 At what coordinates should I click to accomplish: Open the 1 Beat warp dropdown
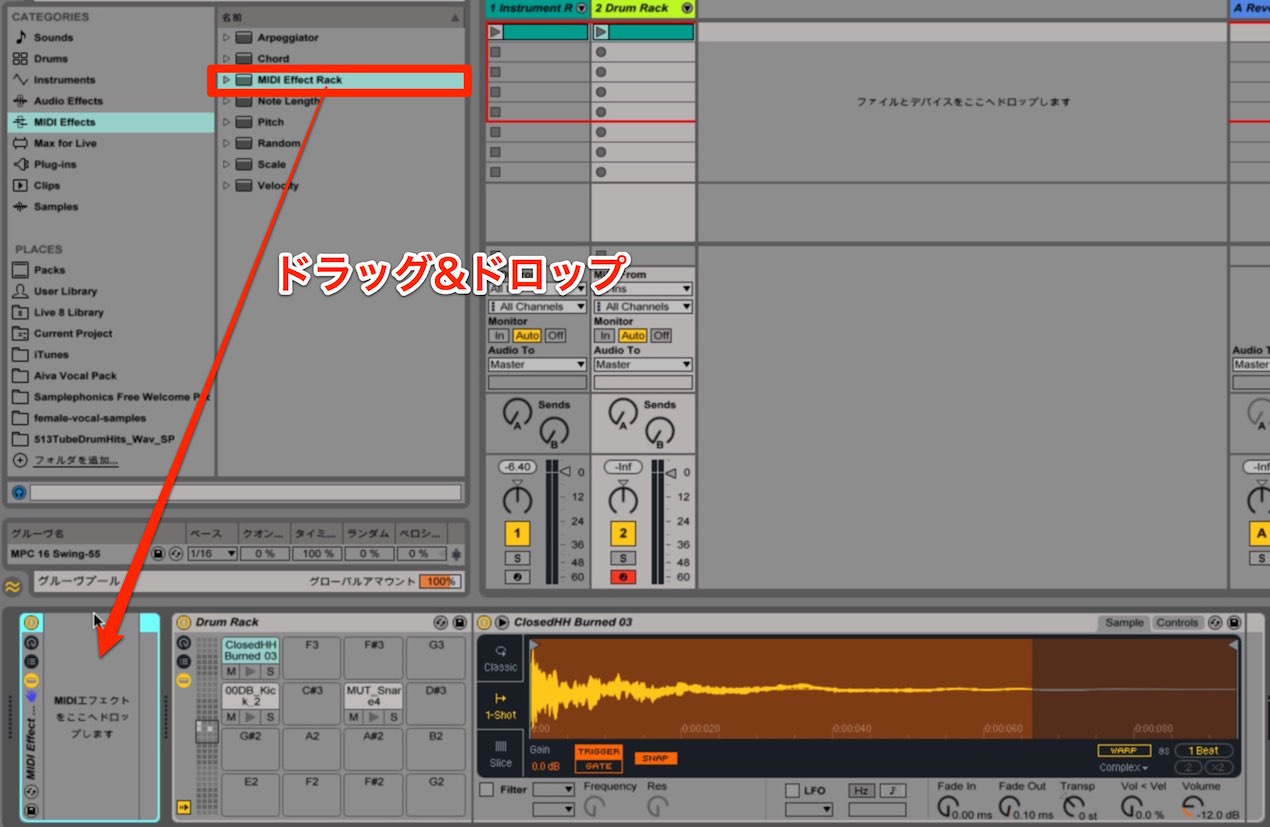coord(1203,750)
